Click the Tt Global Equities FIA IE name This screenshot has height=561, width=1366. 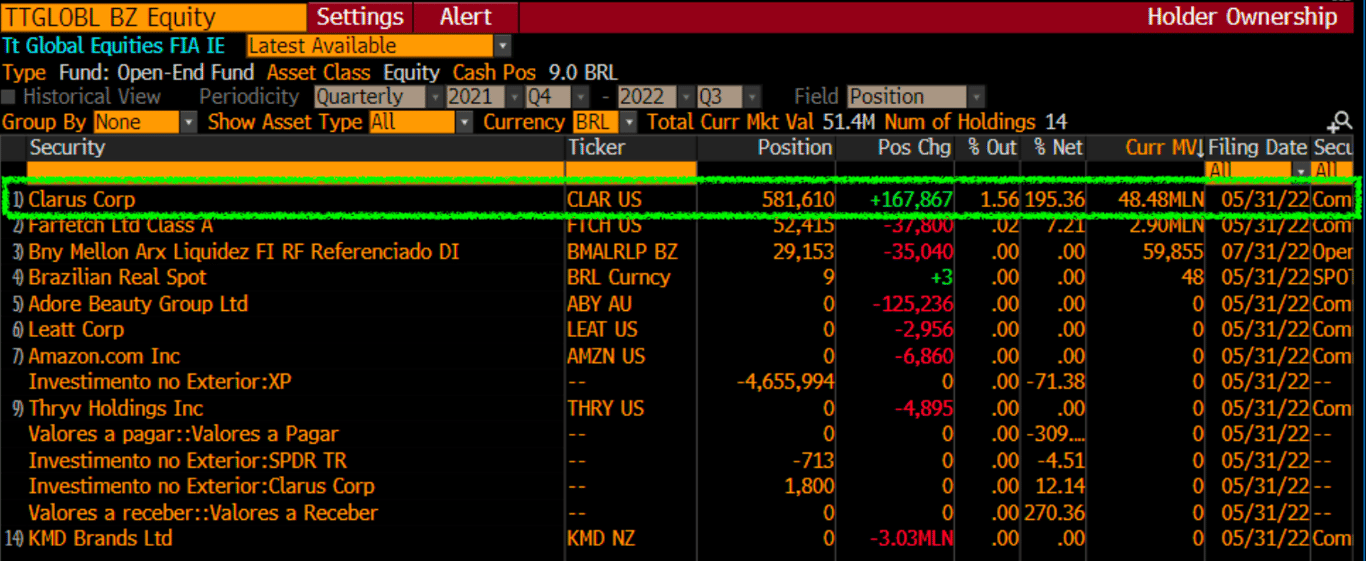[x=114, y=46]
